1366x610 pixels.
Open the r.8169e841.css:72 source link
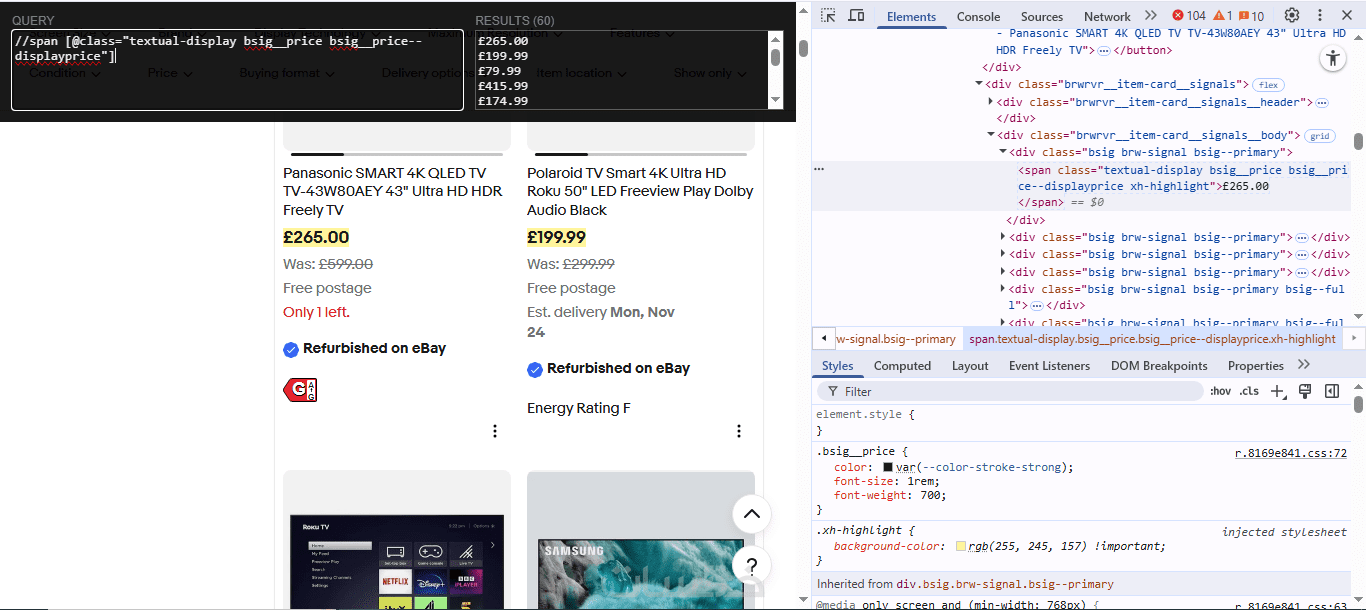point(1290,453)
